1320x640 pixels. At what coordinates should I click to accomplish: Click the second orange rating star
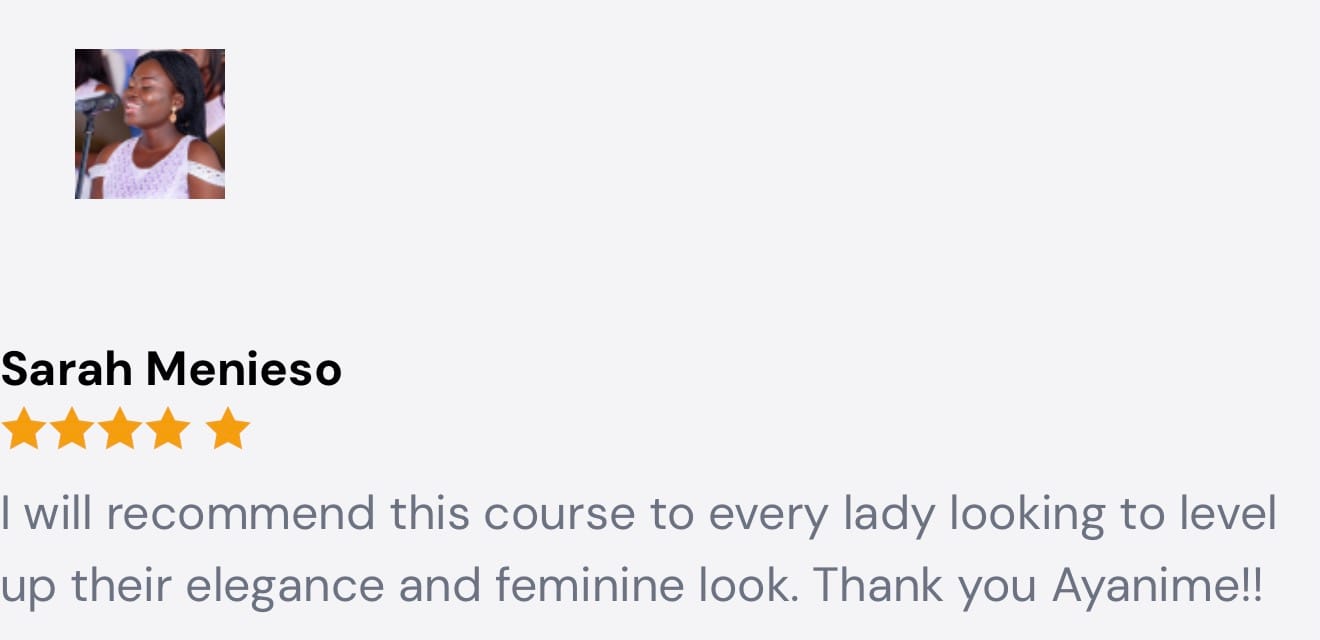pos(71,429)
